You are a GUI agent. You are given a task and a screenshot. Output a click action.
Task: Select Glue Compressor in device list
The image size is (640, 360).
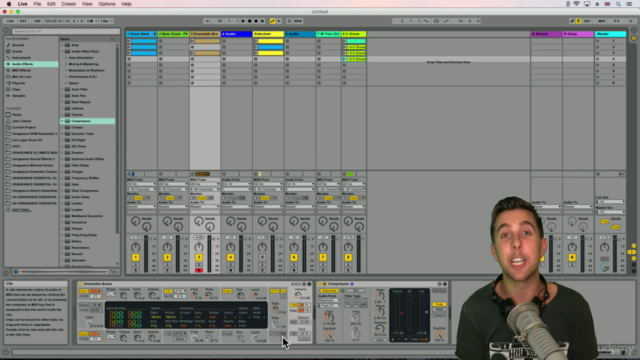[85, 191]
